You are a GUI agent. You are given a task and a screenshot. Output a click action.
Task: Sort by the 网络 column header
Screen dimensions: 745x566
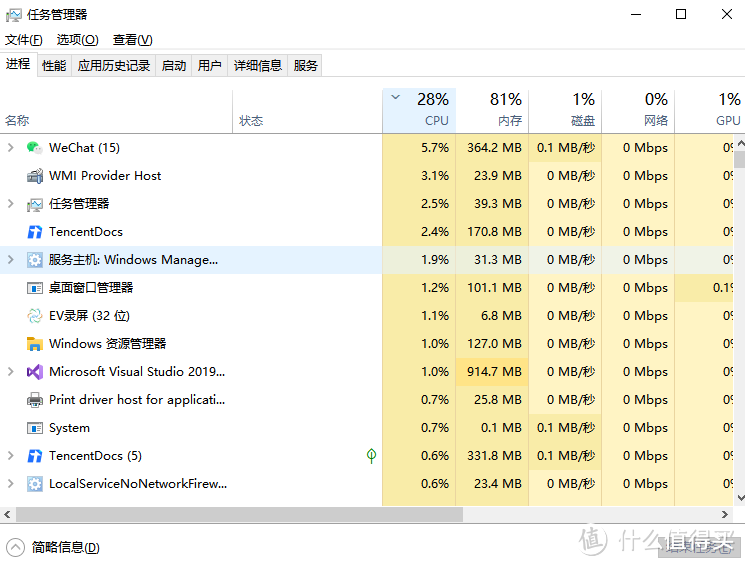[x=638, y=110]
